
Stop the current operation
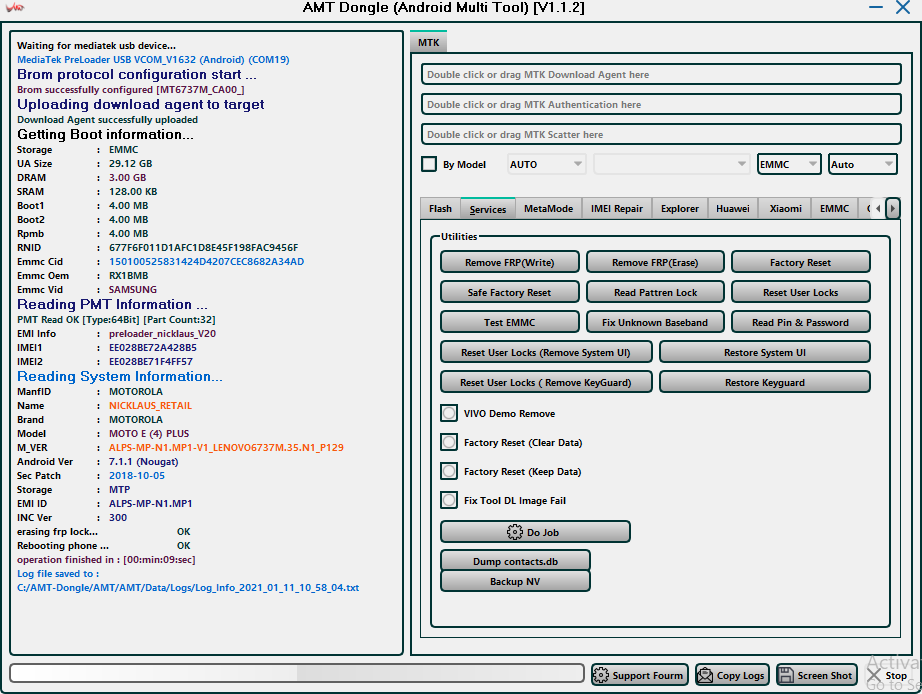pyautogui.click(x=888, y=675)
